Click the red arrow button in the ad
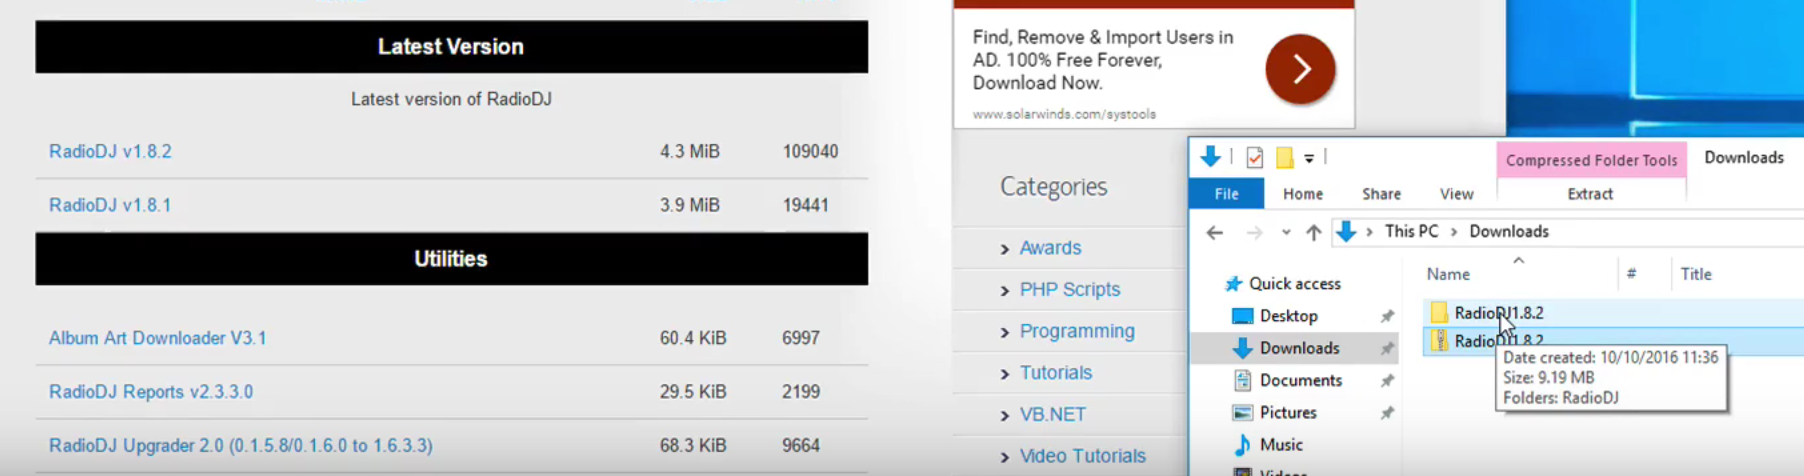Screen dimensions: 1804x476 [x=1300, y=69]
